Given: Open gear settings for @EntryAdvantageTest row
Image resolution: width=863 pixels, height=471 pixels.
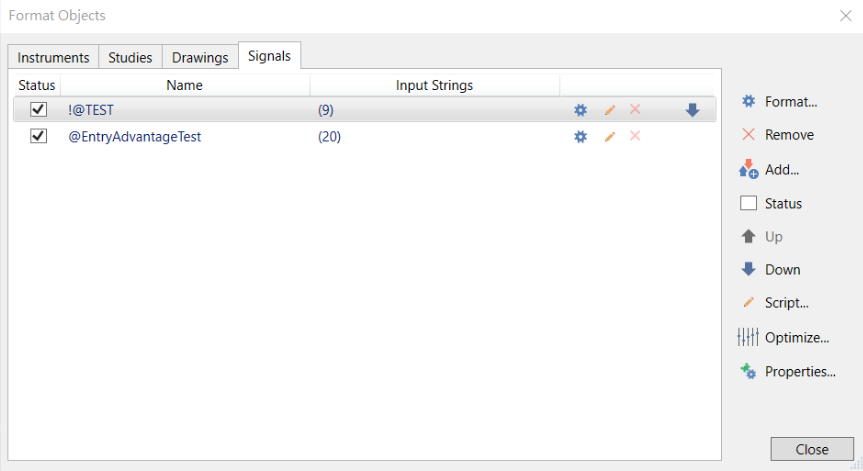Looking at the screenshot, I should click(580, 136).
